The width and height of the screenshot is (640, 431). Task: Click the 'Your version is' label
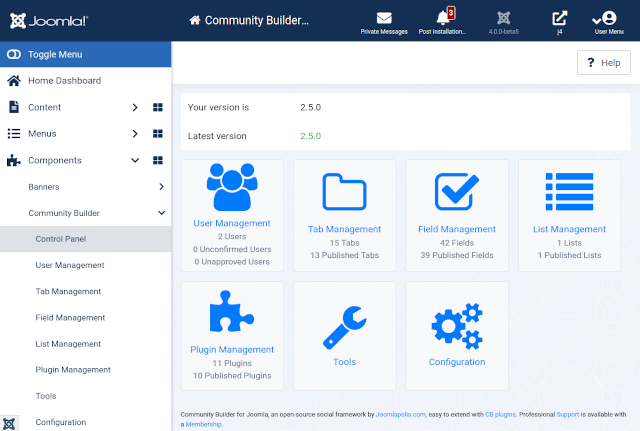click(x=218, y=107)
